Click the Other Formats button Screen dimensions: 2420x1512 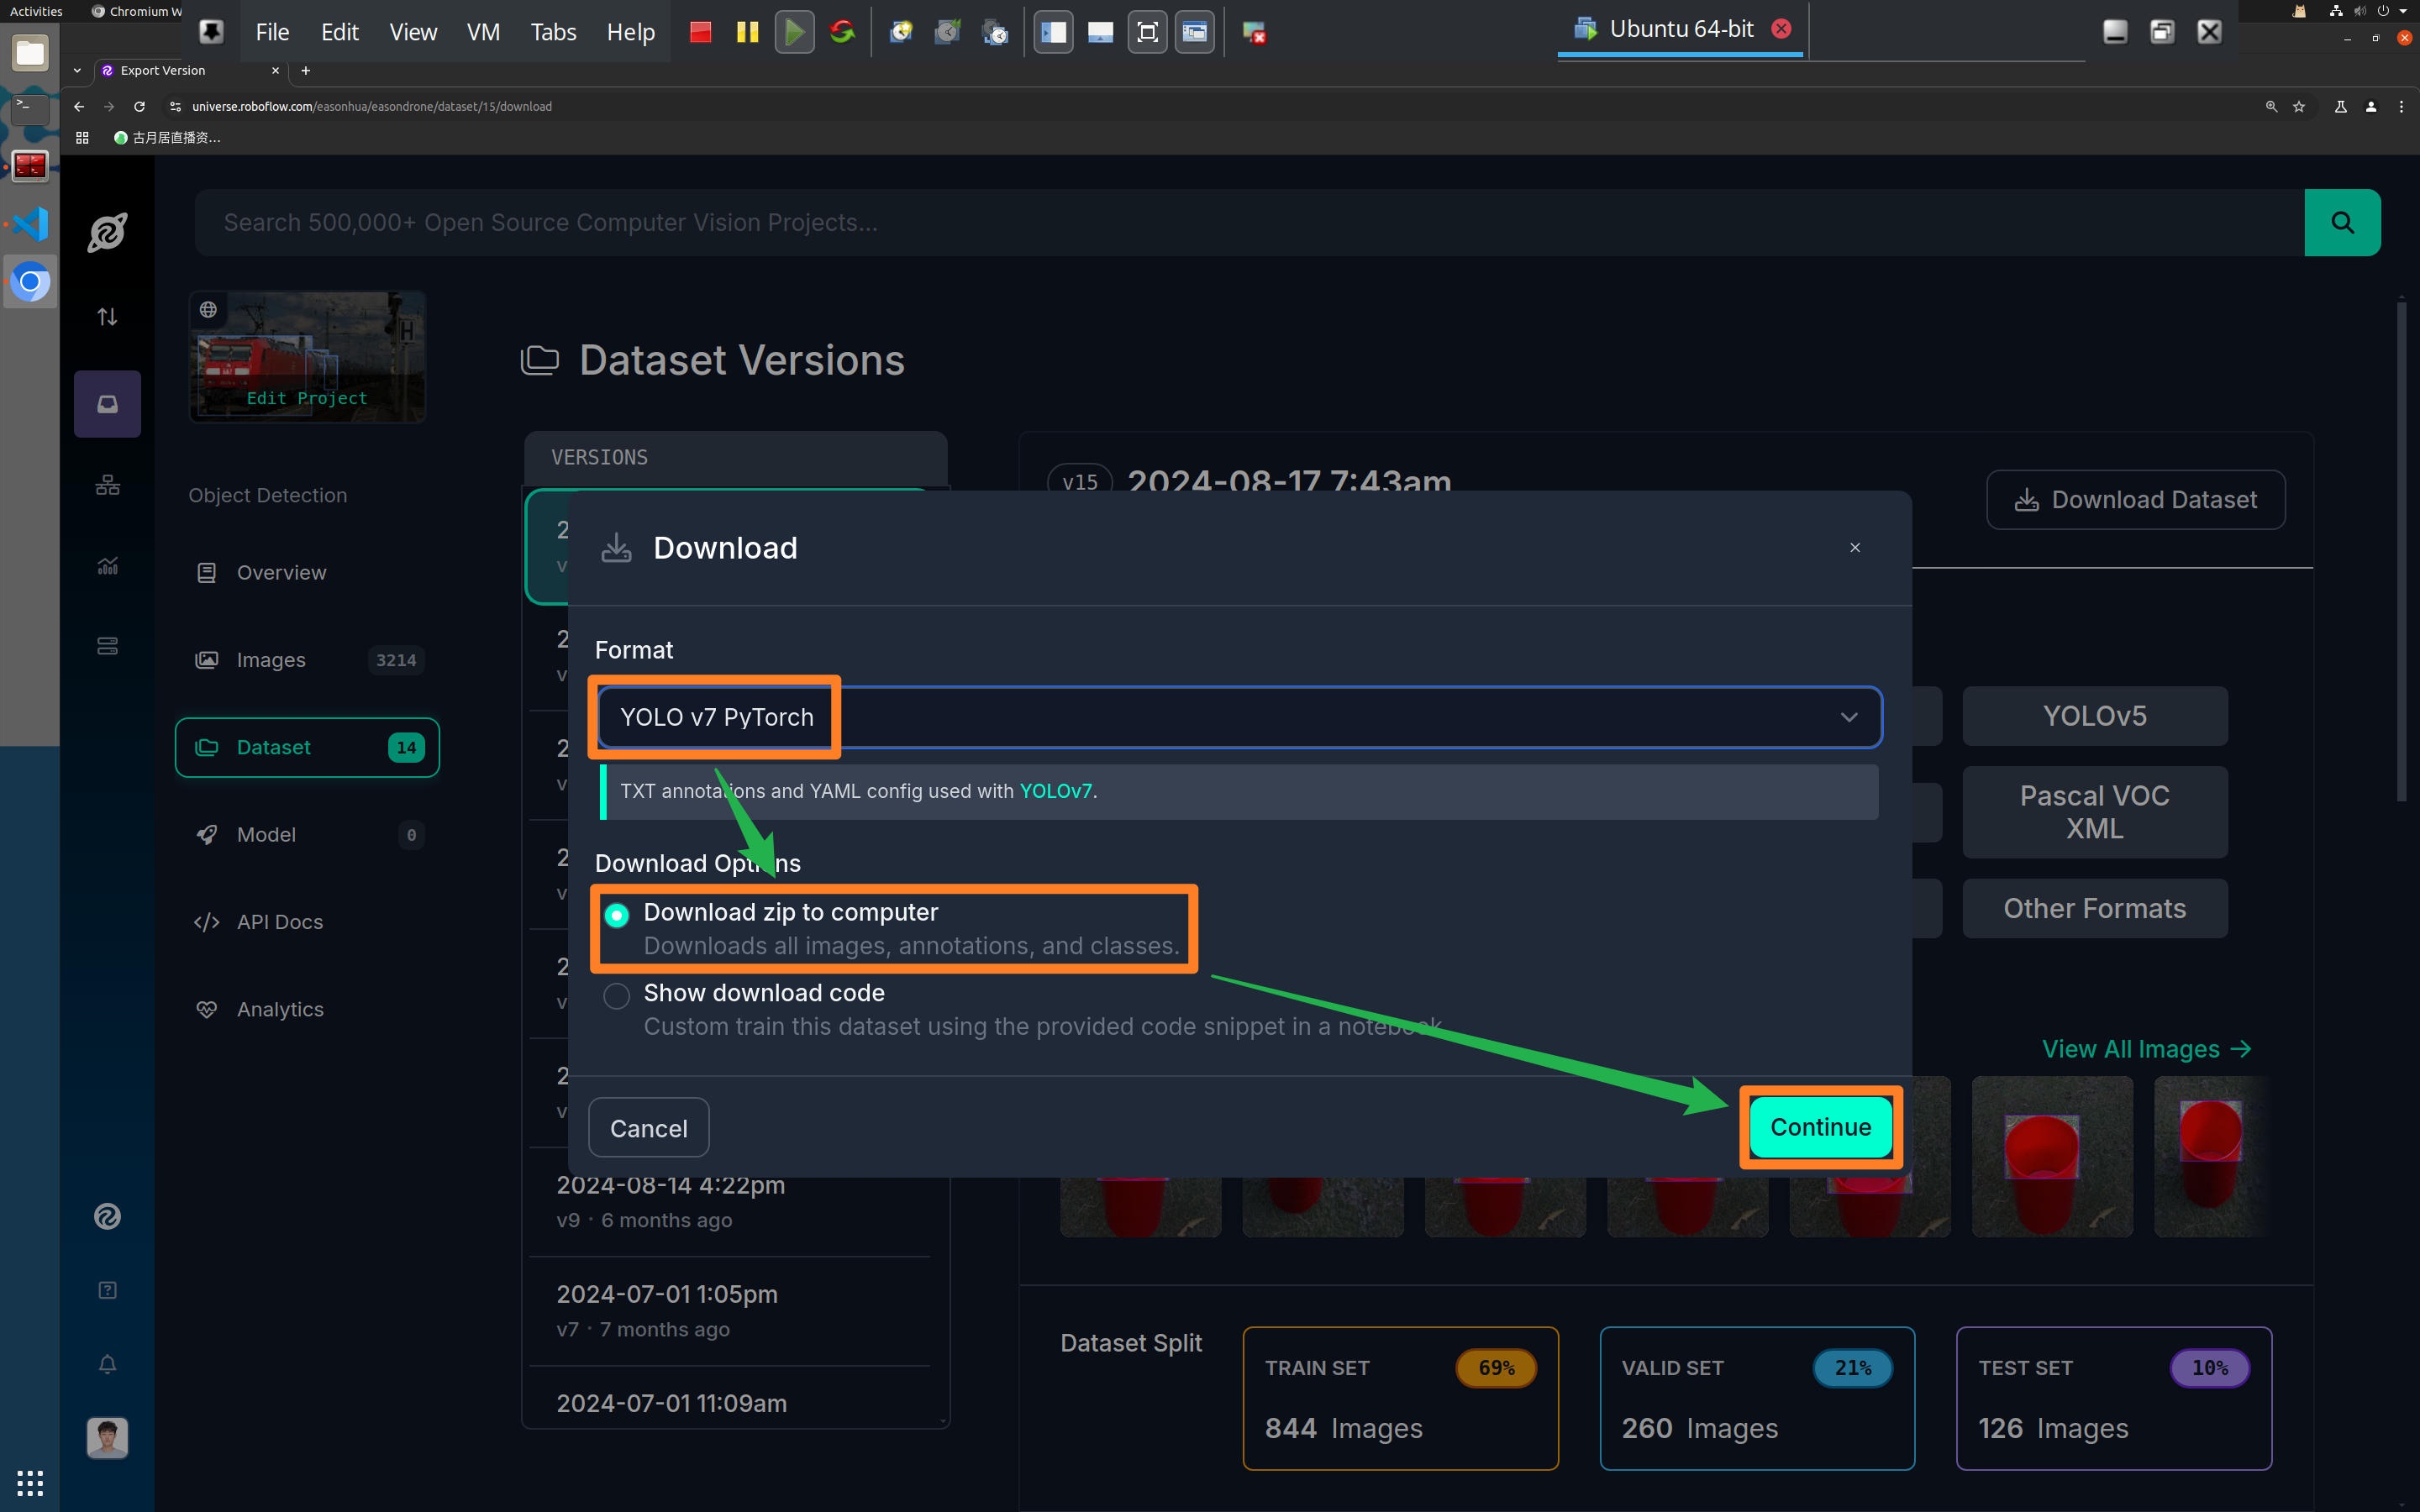point(2094,908)
